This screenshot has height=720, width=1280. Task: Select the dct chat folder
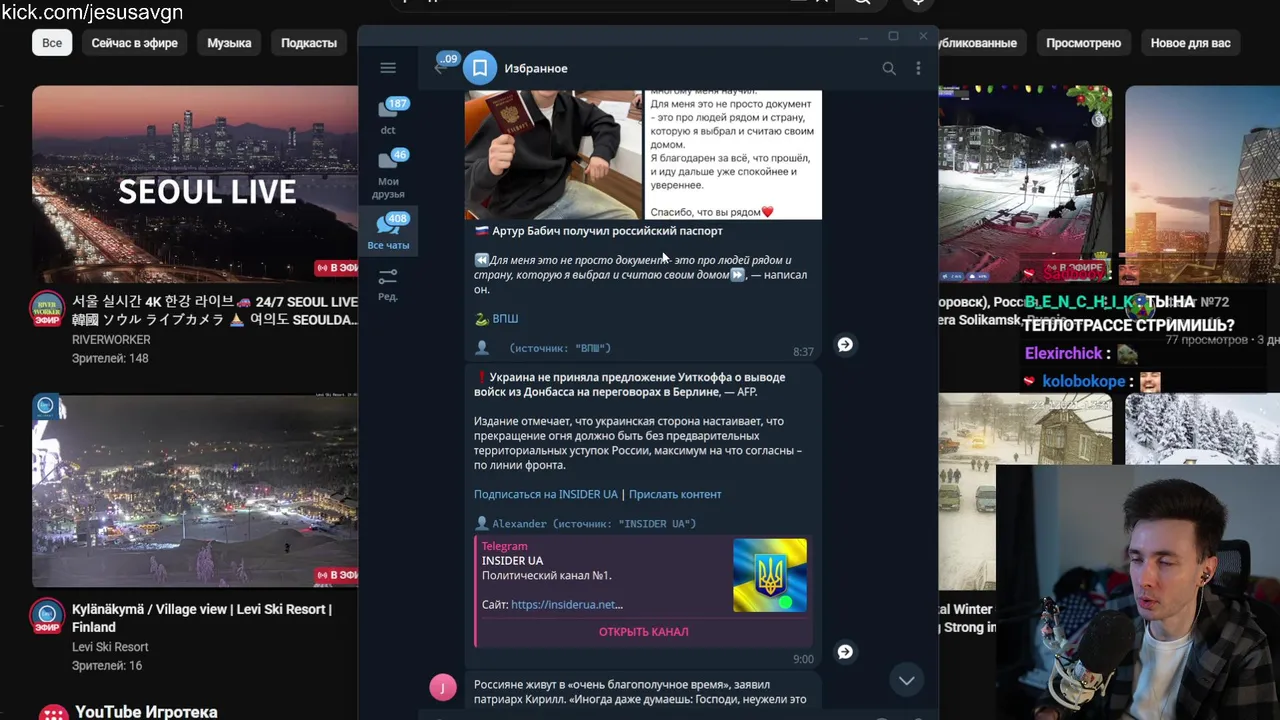pos(388,116)
